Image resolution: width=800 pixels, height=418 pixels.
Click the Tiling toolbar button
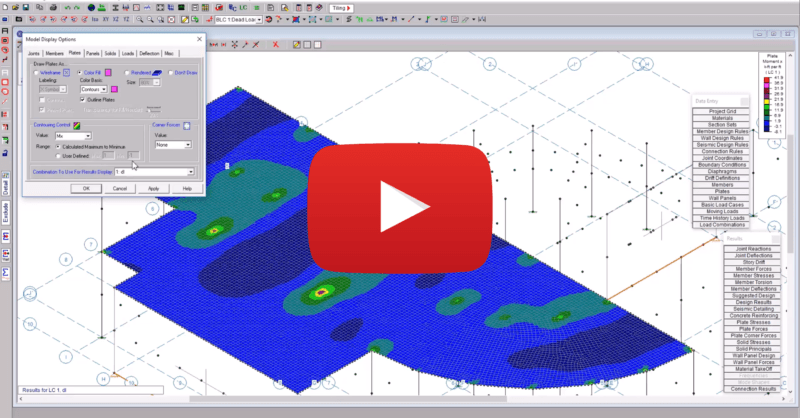[x=341, y=6]
